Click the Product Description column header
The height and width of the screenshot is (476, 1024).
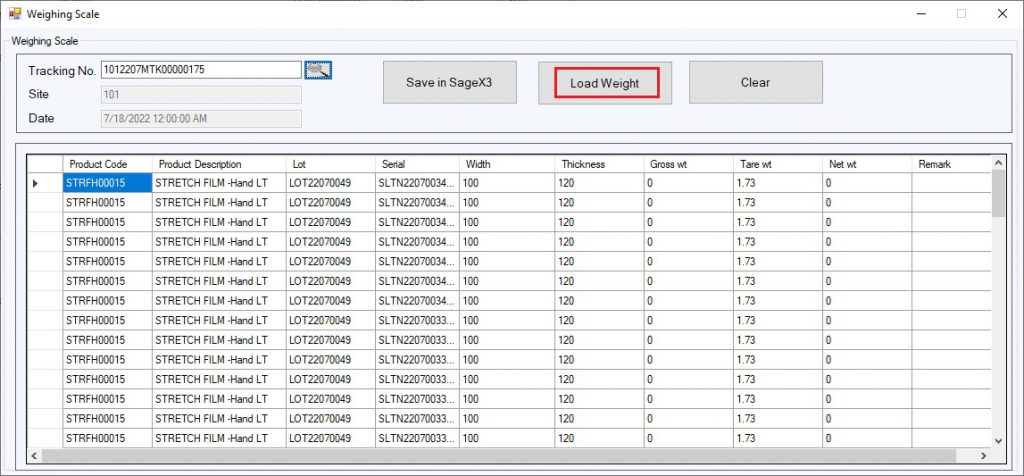click(219, 164)
